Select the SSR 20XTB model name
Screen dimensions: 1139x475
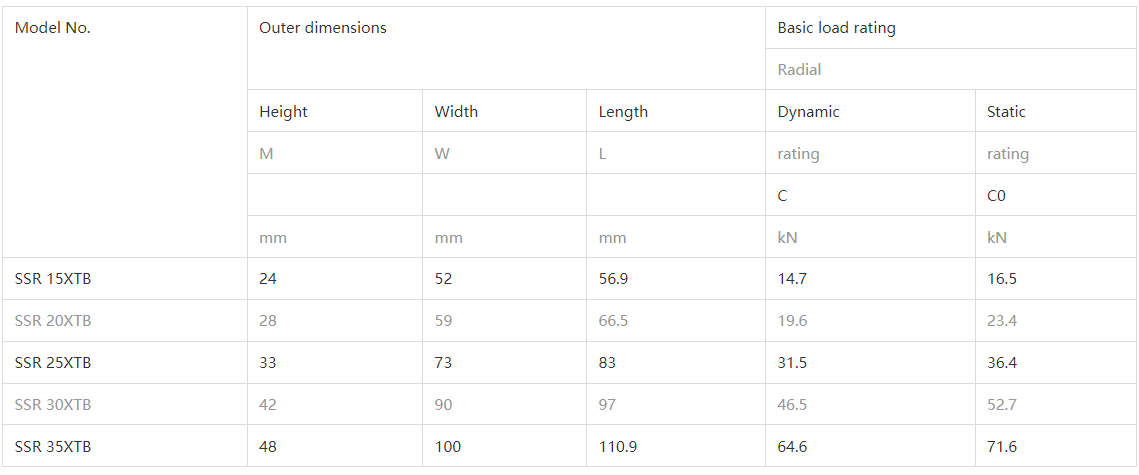tap(53, 321)
